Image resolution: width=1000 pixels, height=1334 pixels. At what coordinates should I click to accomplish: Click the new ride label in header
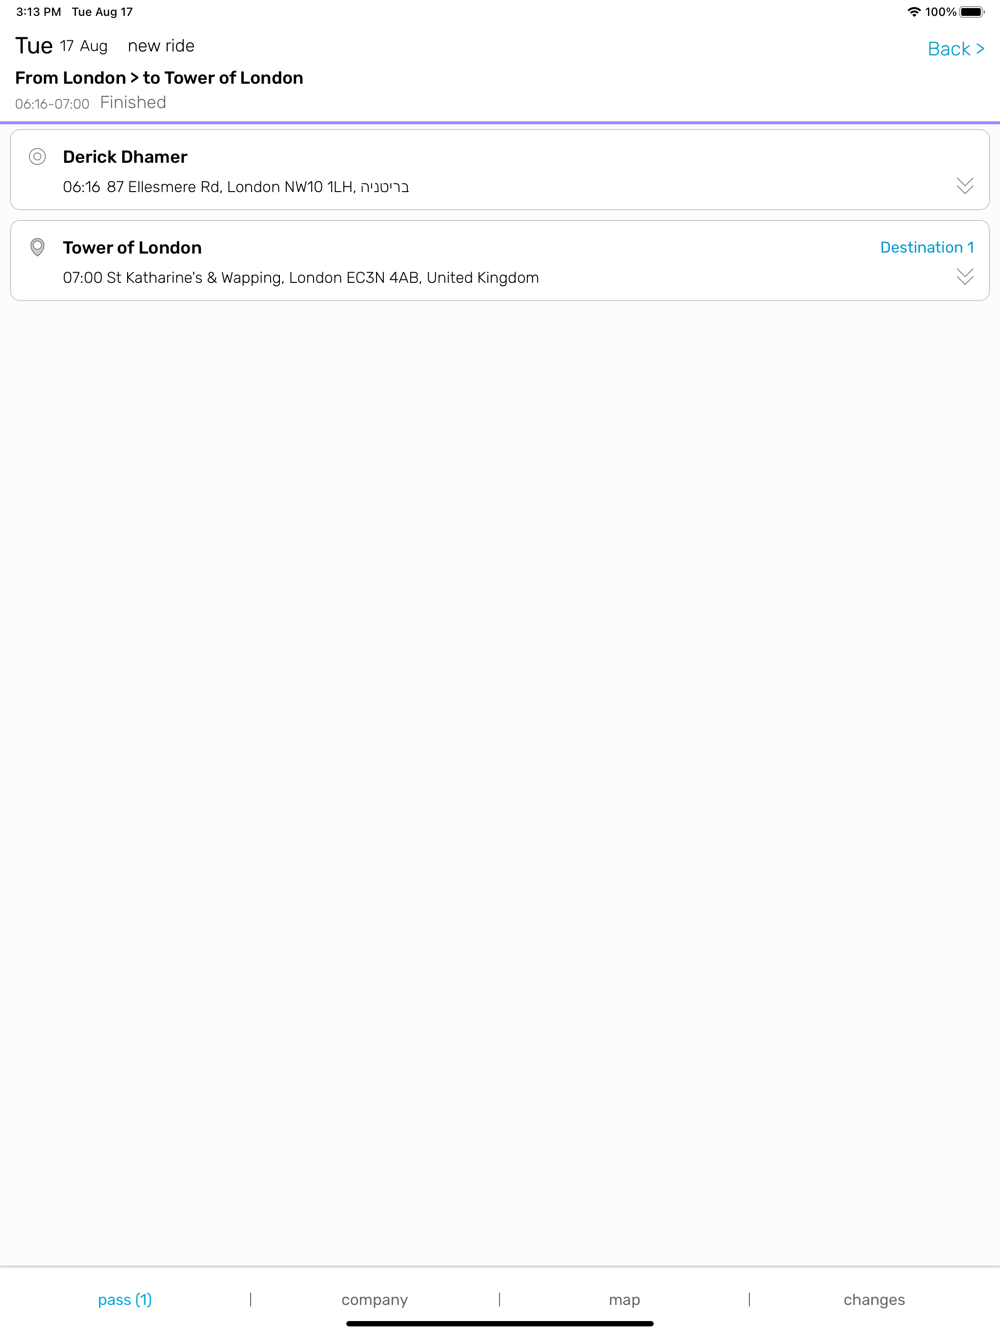coord(161,46)
